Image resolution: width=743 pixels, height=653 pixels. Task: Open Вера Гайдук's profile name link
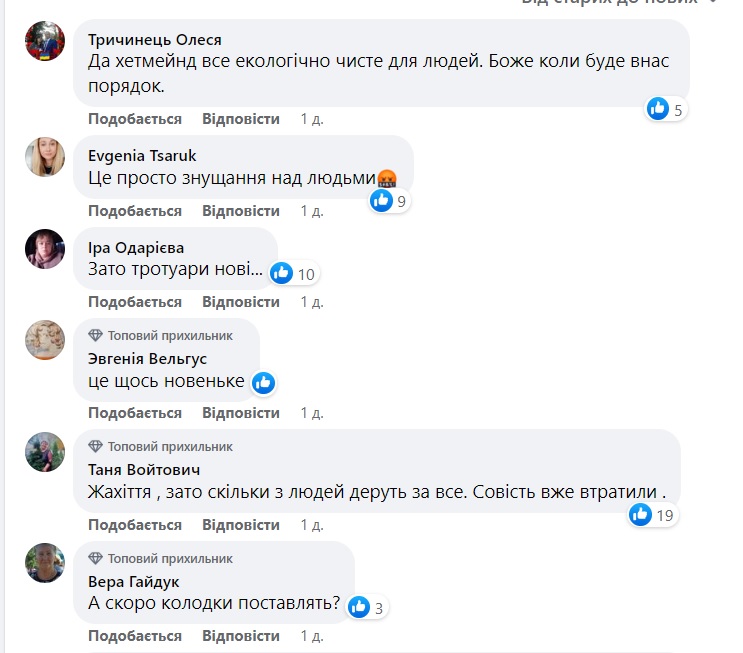[x=134, y=582]
